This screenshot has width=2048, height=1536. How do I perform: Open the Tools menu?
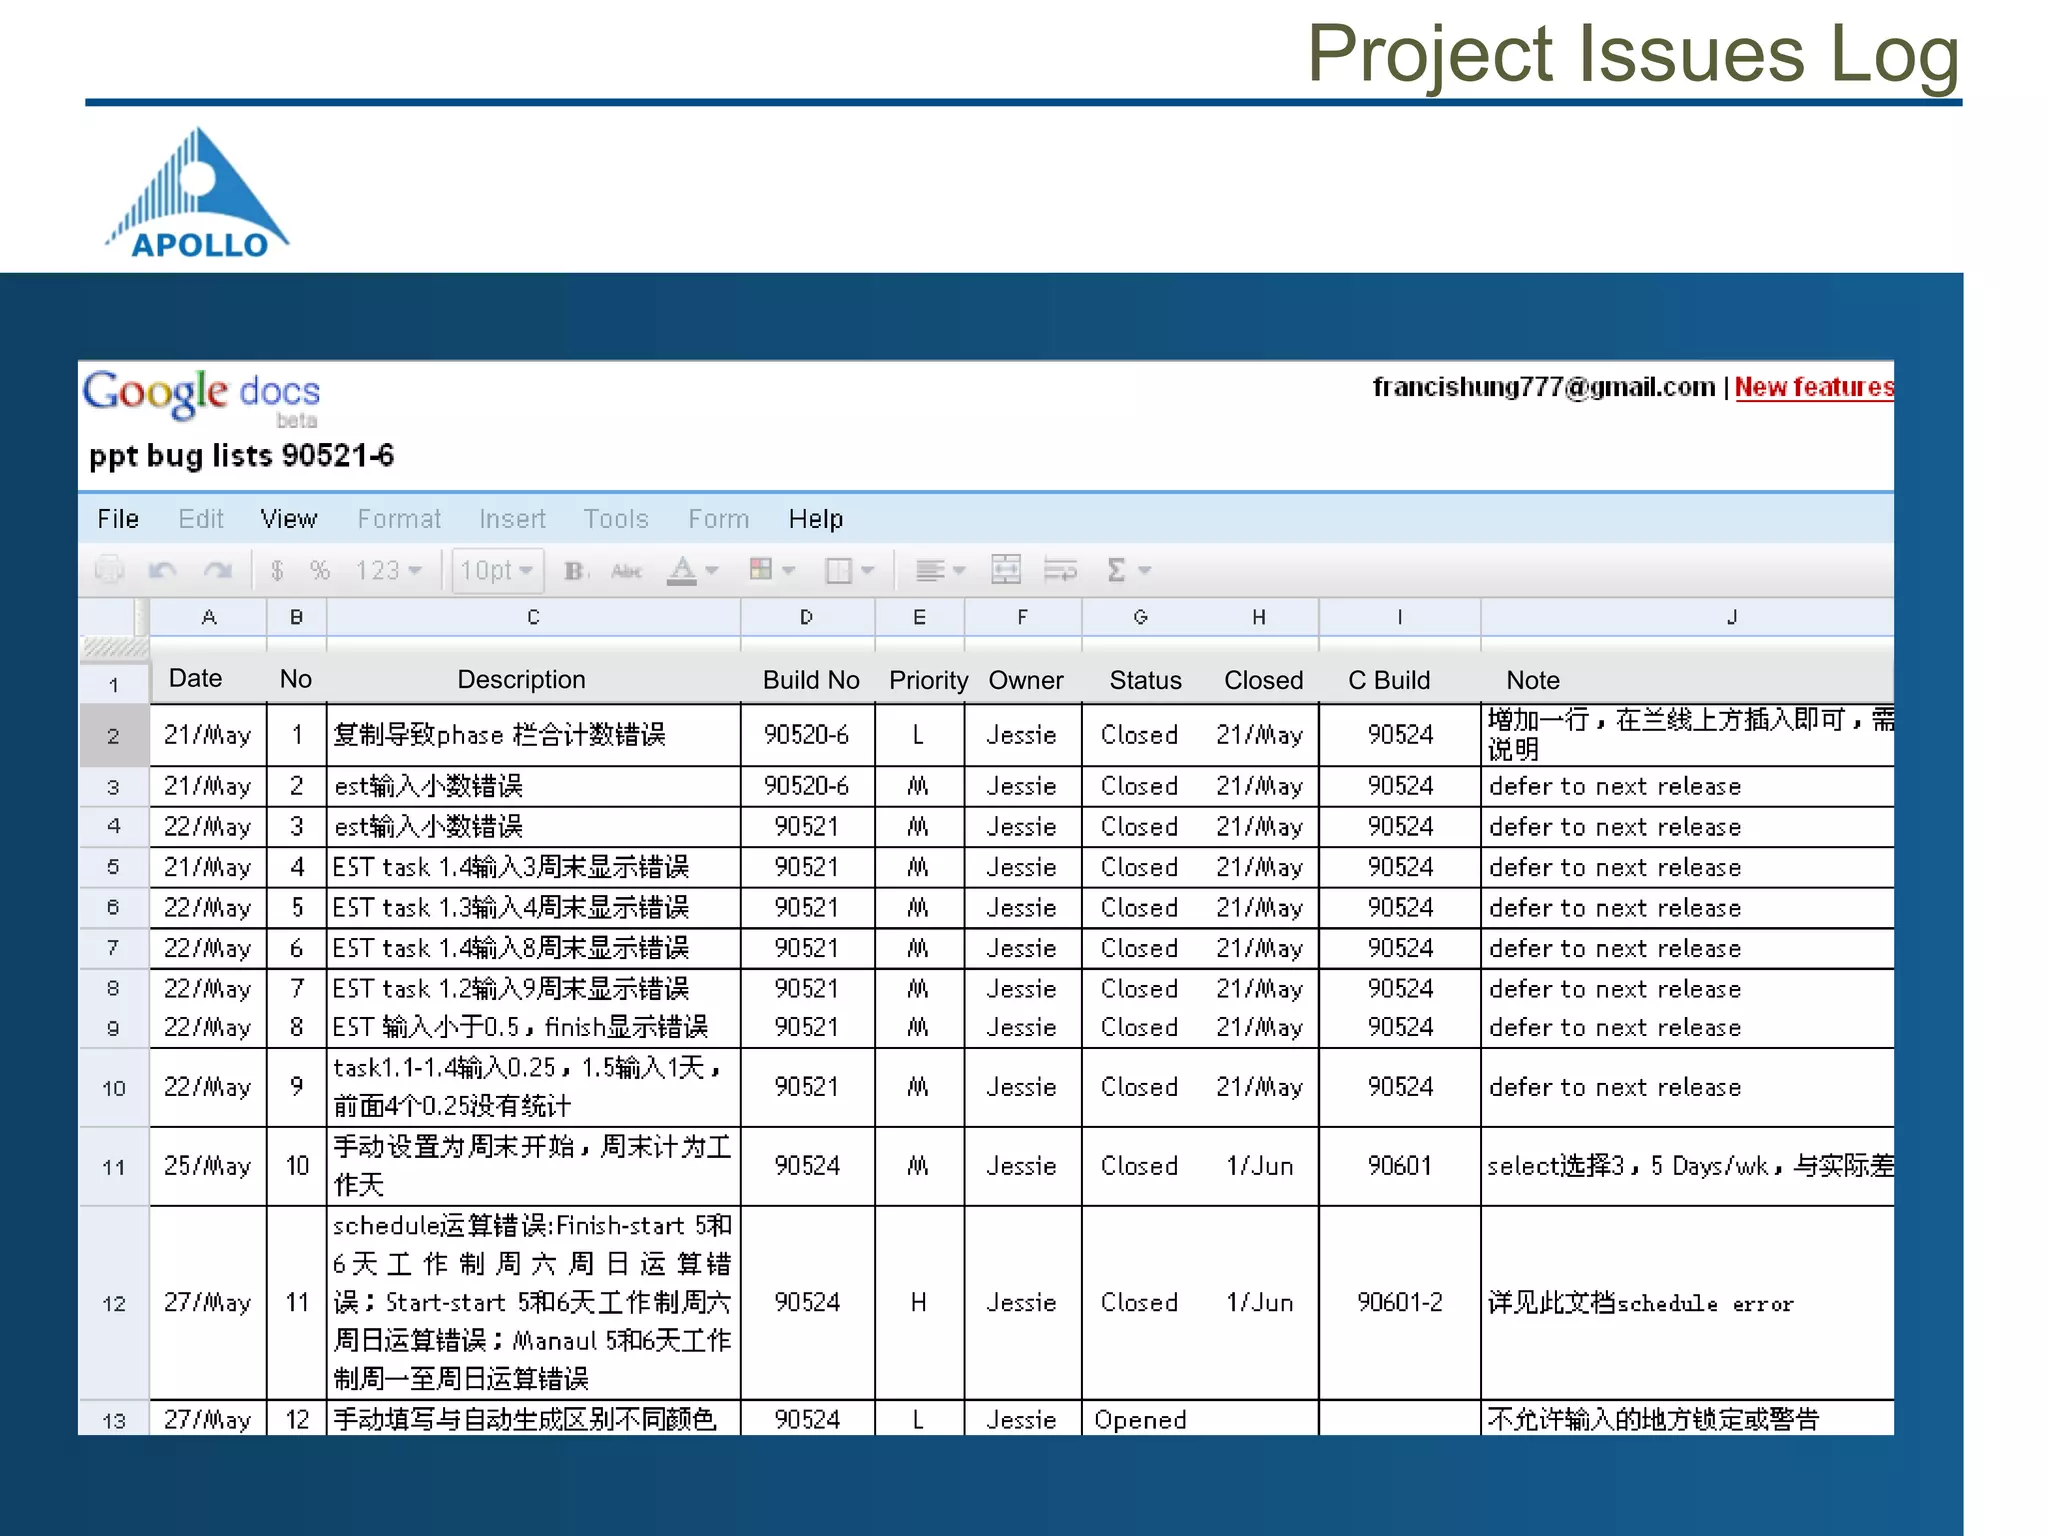click(616, 519)
